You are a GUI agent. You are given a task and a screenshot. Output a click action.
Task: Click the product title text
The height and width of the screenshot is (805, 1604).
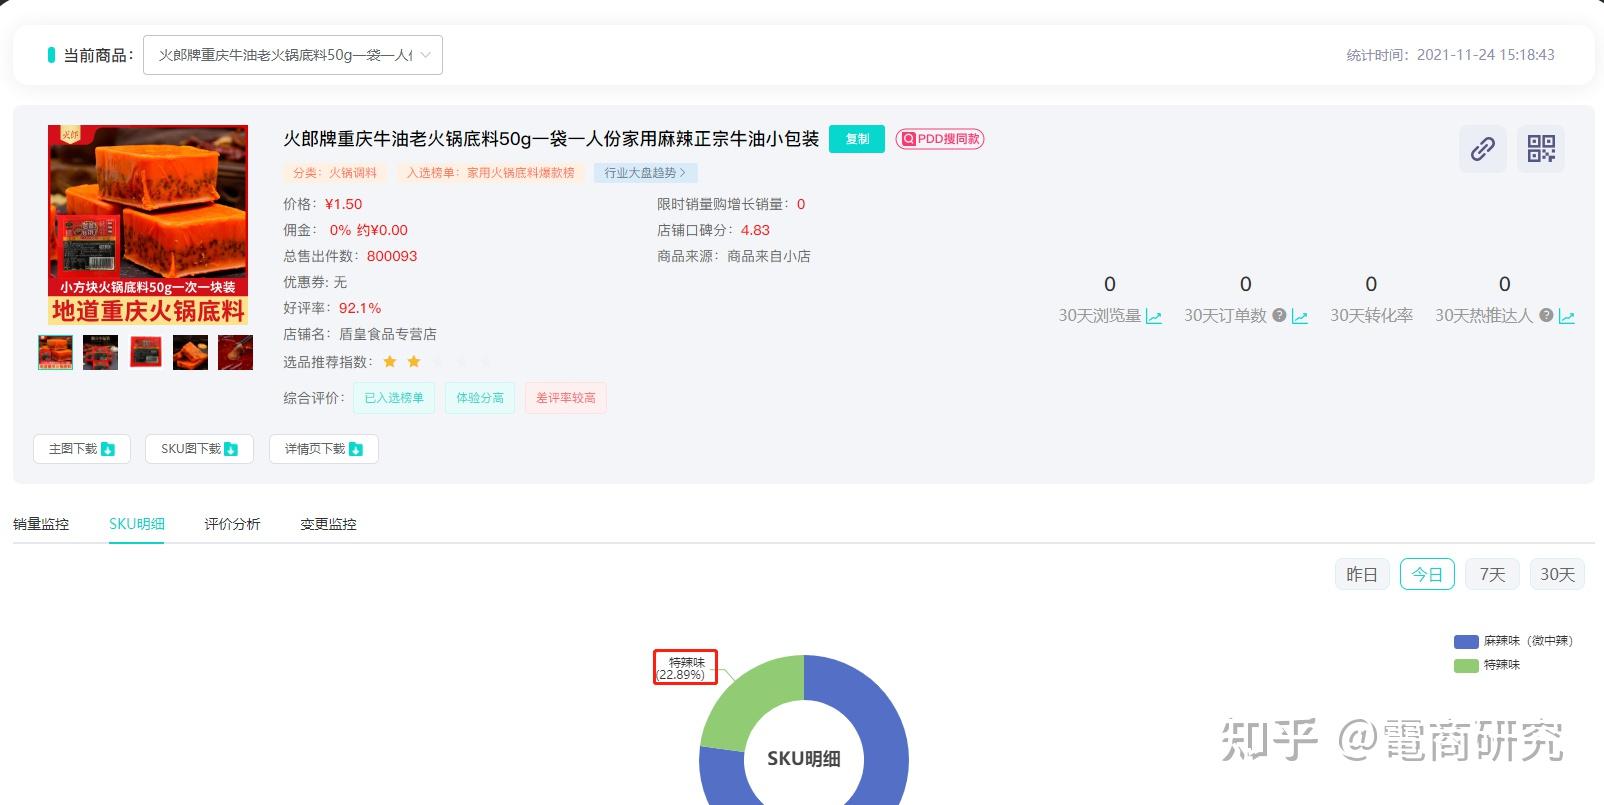tap(551, 139)
